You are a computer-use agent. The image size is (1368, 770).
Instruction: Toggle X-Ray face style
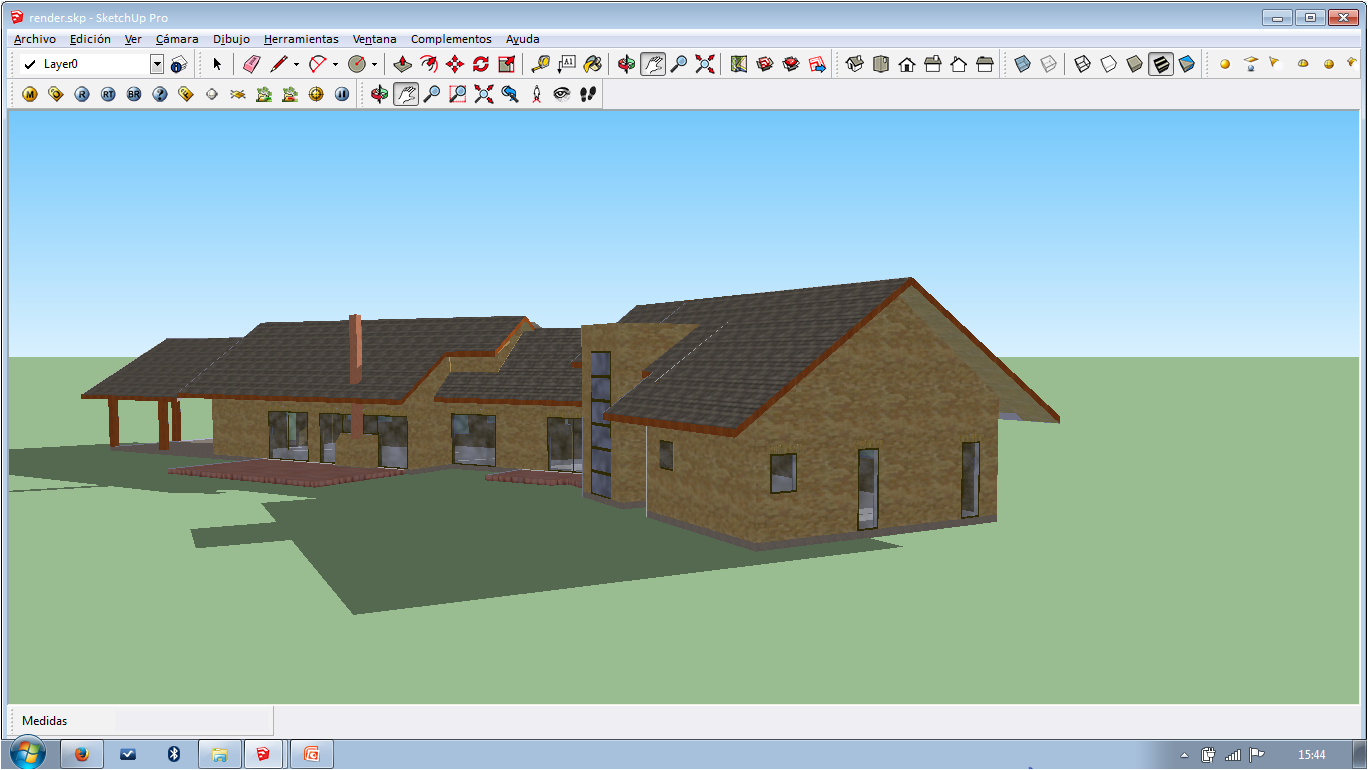(1022, 64)
